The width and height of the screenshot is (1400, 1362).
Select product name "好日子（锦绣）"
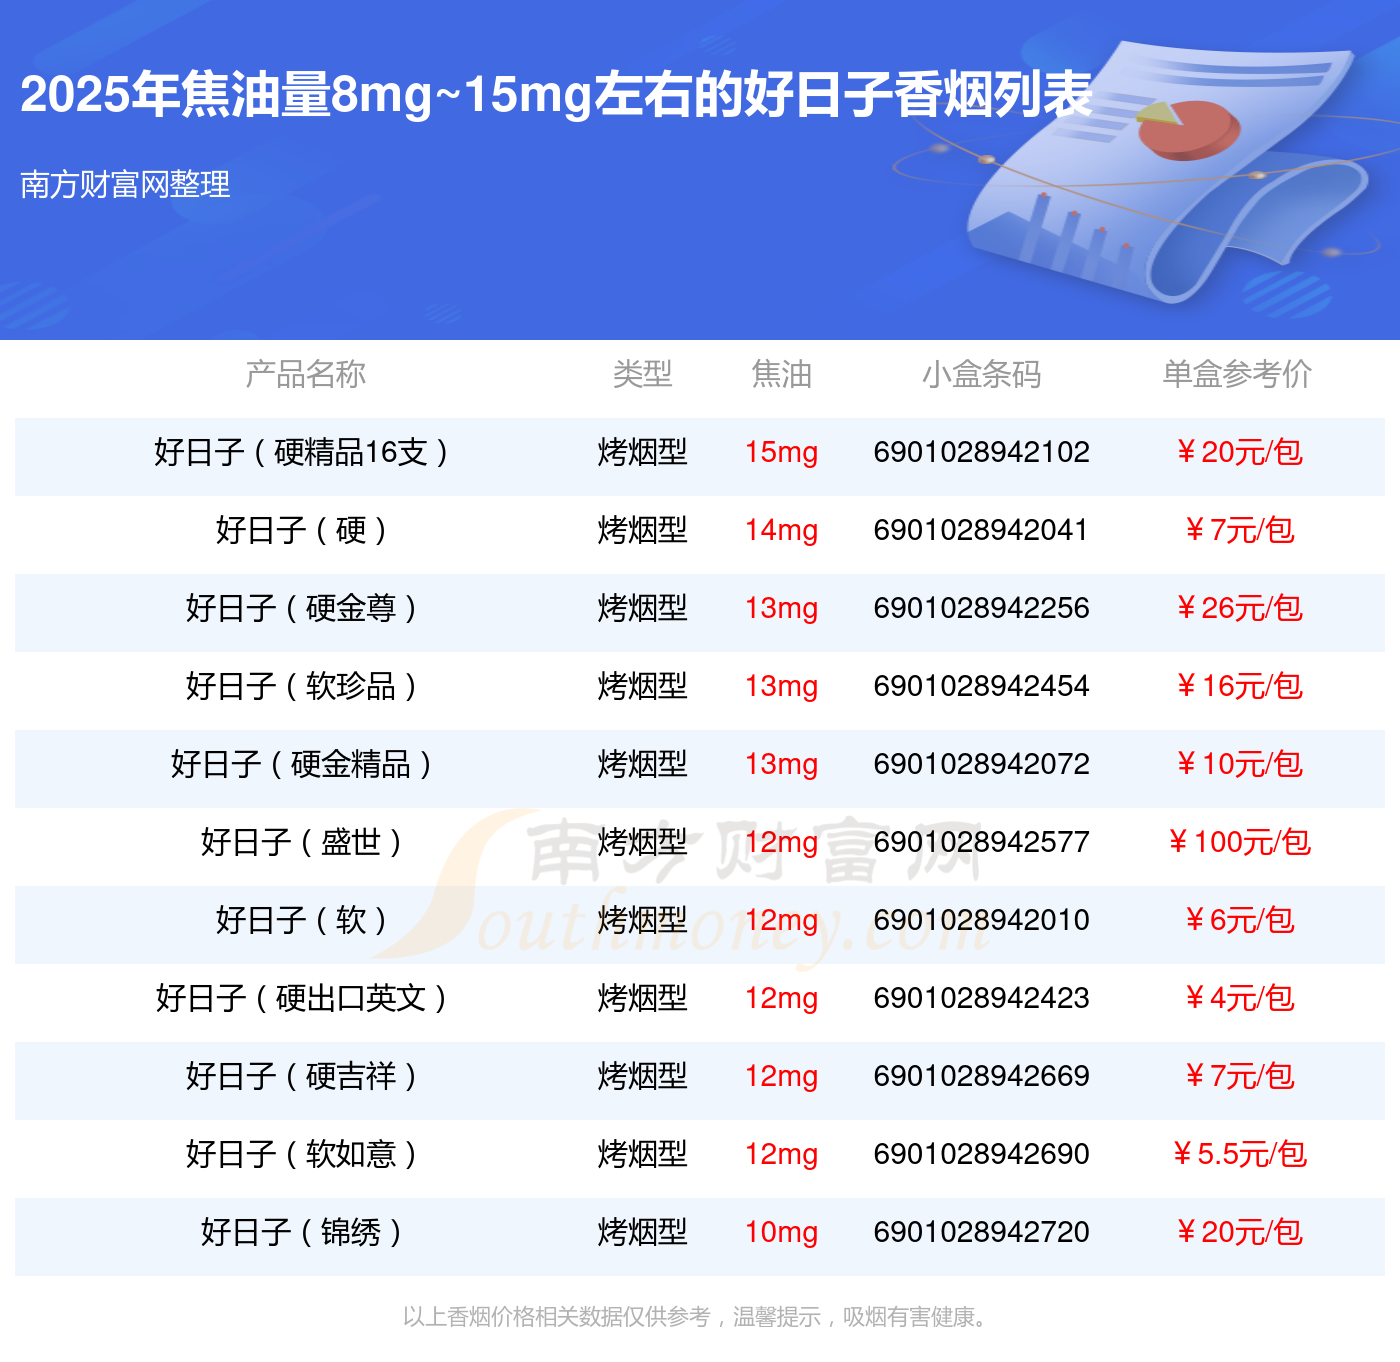(x=301, y=1232)
